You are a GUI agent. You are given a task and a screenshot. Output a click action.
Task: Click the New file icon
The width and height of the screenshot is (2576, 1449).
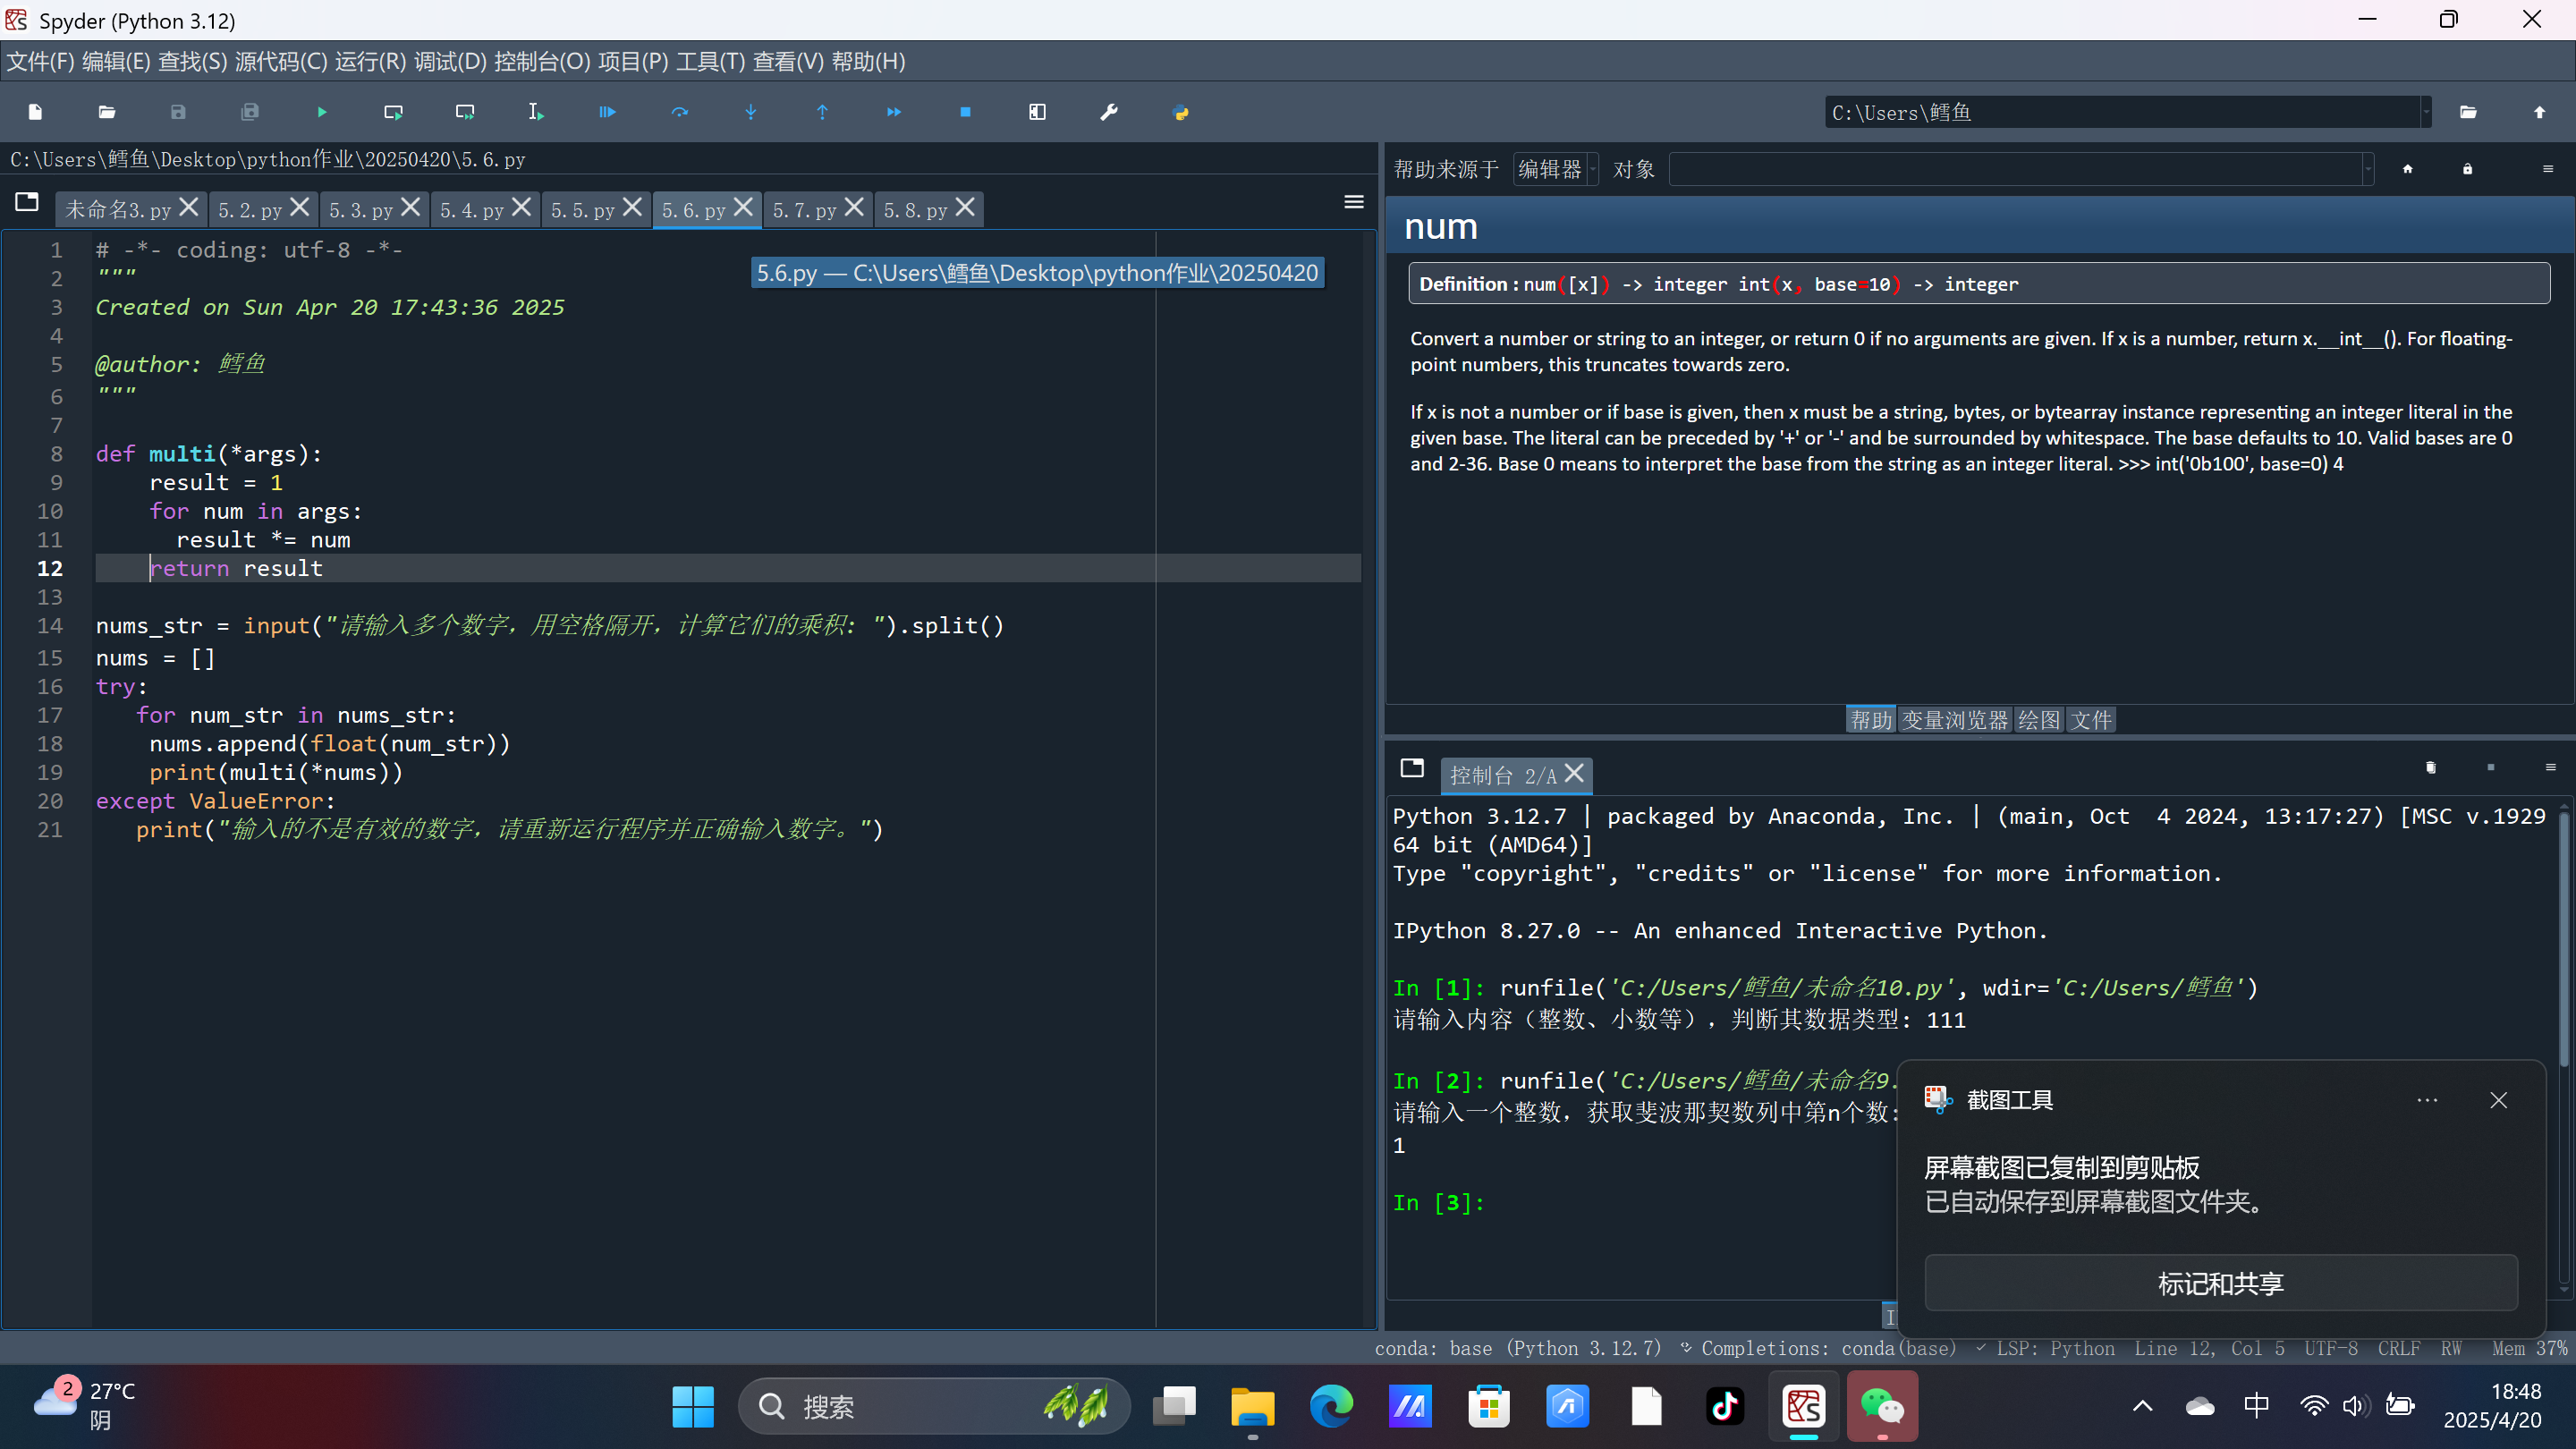tap(35, 112)
